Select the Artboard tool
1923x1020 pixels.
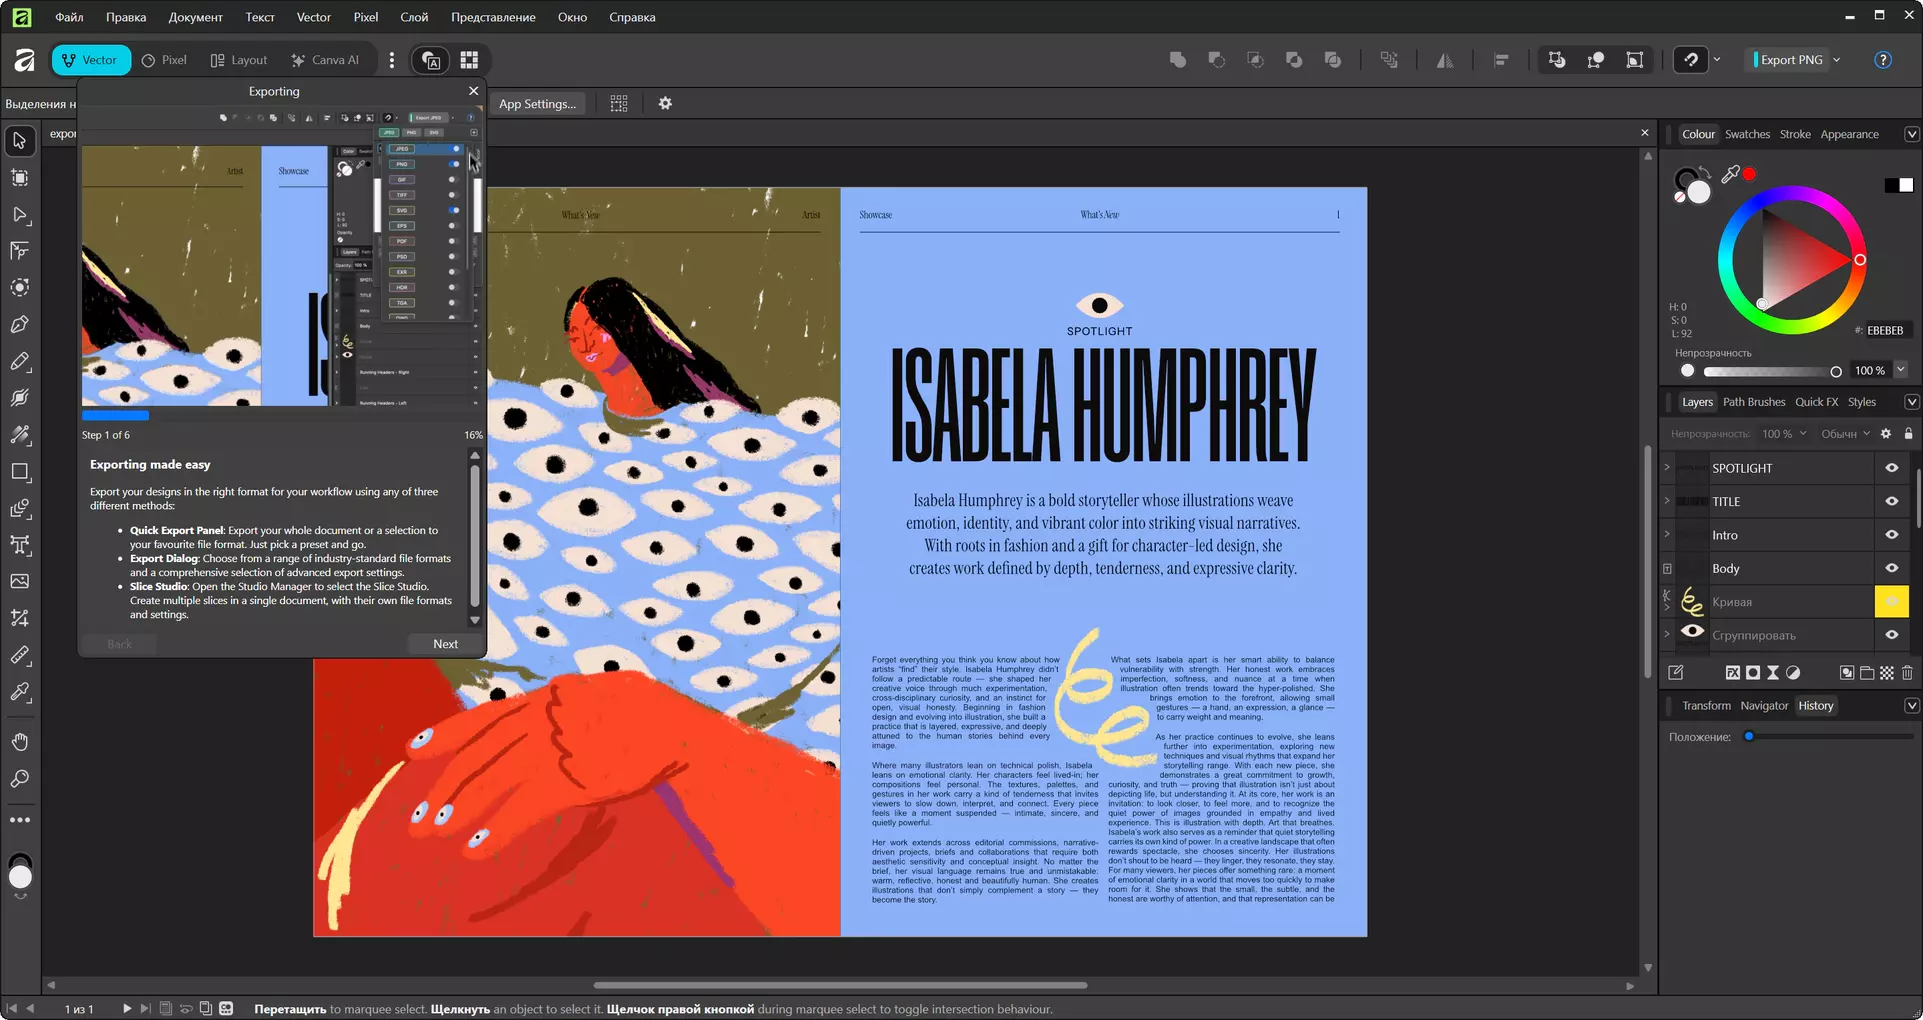[x=20, y=178]
